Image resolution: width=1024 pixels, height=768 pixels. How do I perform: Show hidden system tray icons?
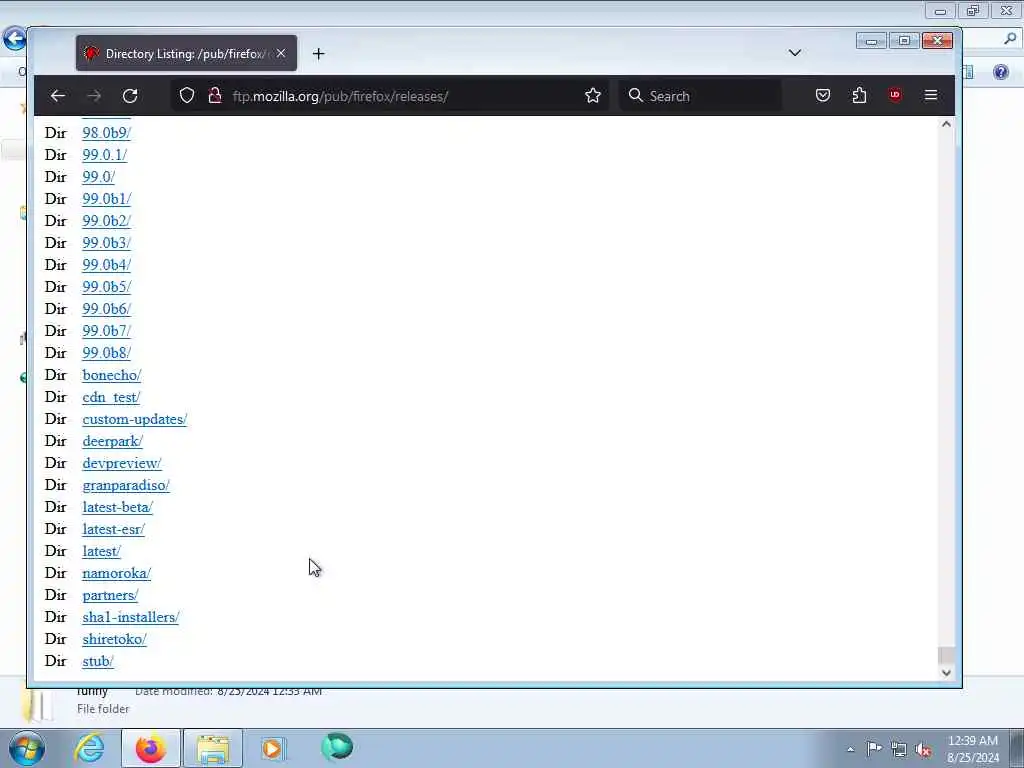[x=850, y=749]
